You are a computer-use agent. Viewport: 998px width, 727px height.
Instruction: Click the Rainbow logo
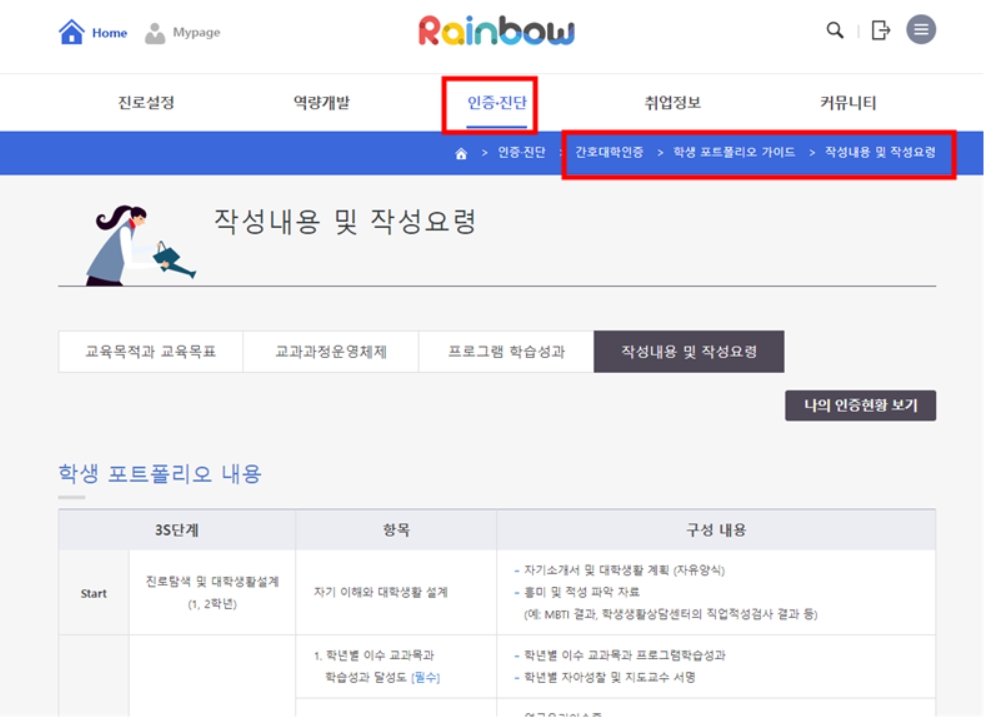pyautogui.click(x=497, y=32)
